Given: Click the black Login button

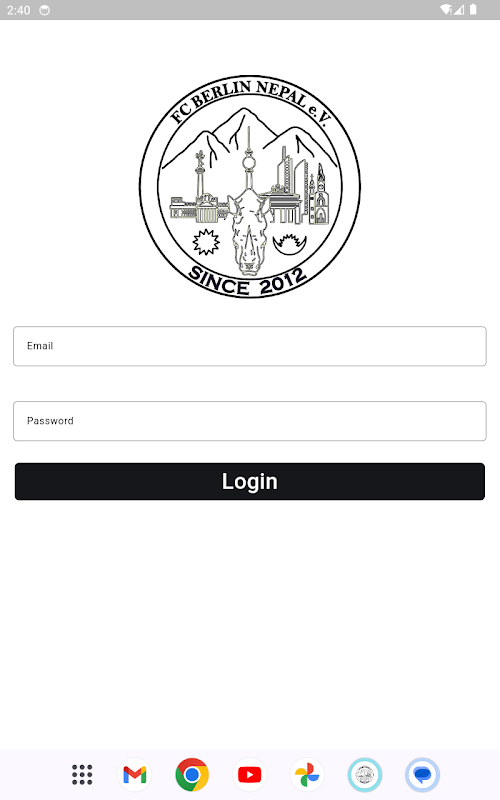Looking at the screenshot, I should (x=249, y=481).
